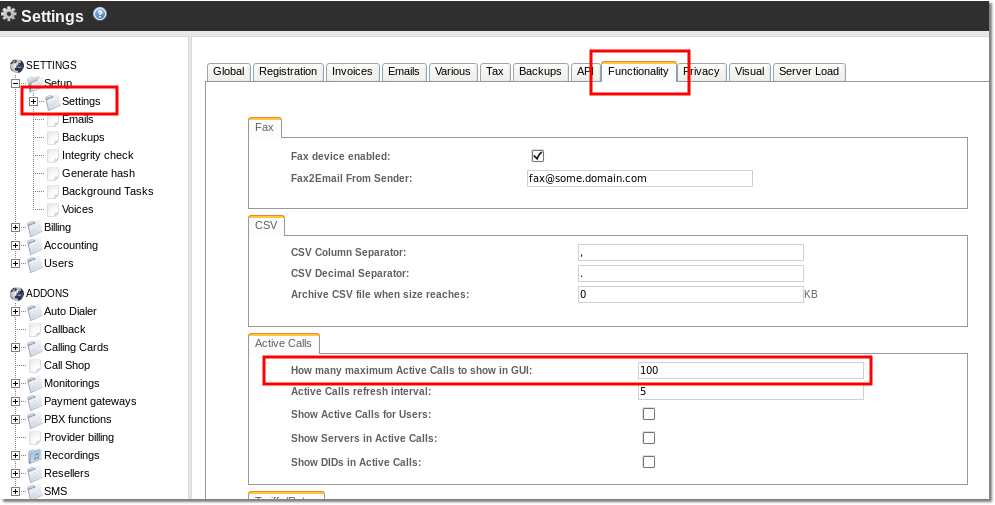
Task: Switch to the Invoices tab
Action: [352, 71]
